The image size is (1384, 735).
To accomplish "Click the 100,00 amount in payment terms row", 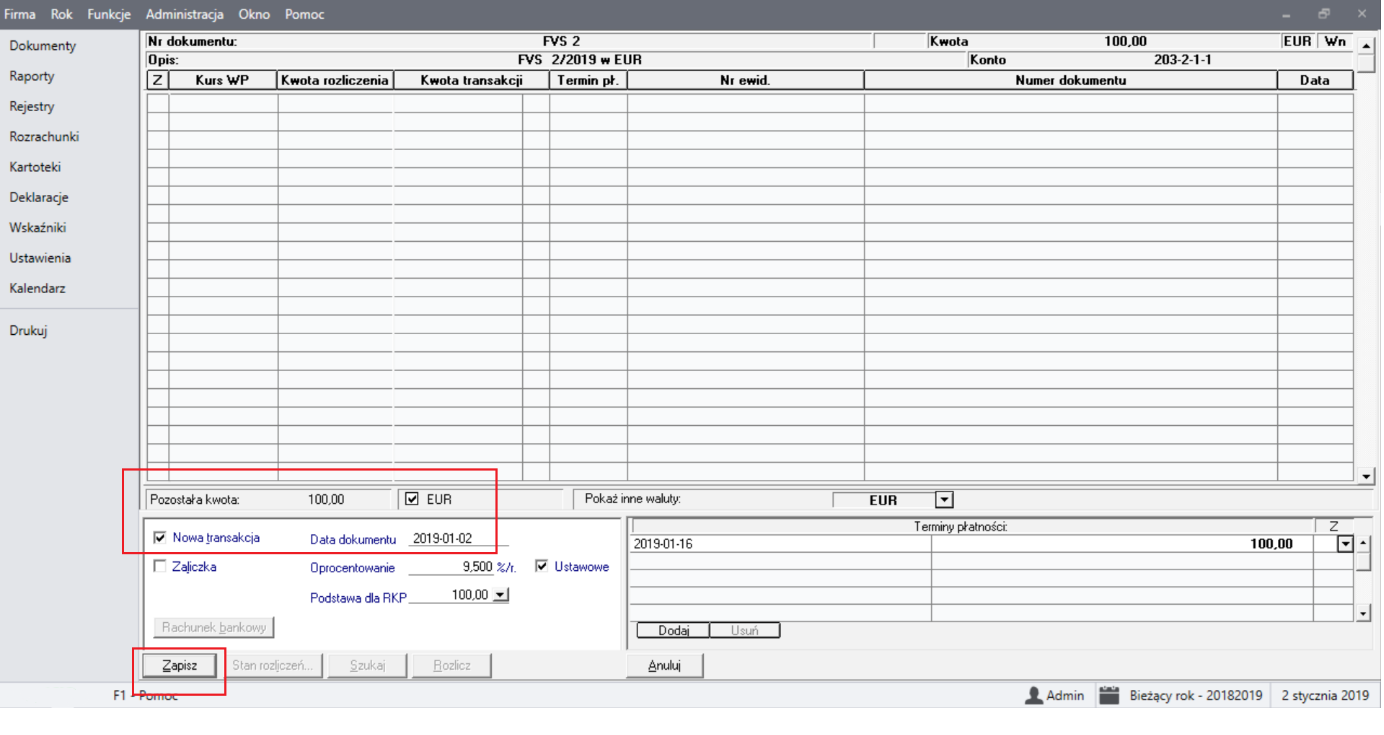I will point(1123,544).
